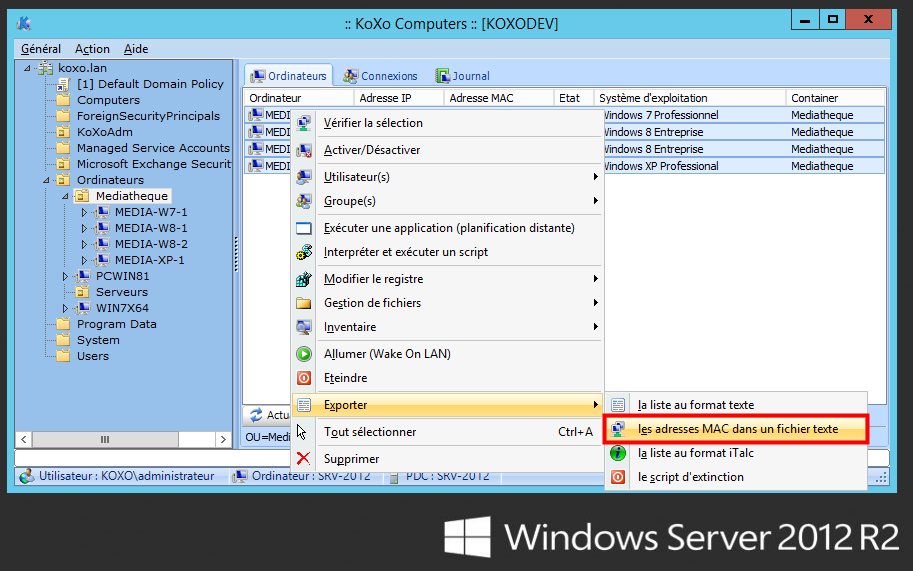Expand the MEDIA-W8-1 tree node
Screen dimensions: 913x571
(x=84, y=228)
